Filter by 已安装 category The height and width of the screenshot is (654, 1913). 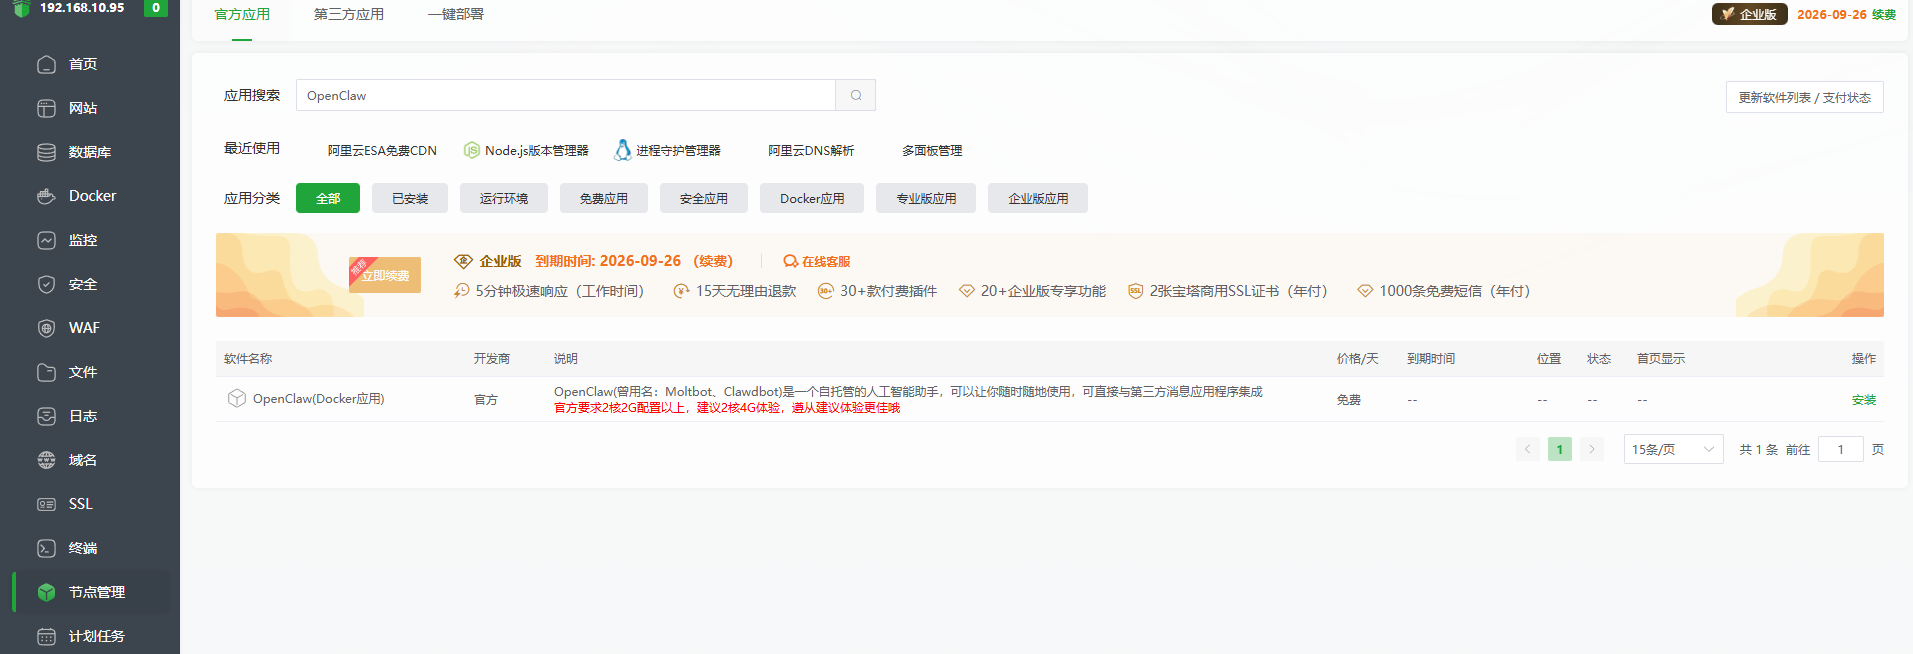click(410, 198)
